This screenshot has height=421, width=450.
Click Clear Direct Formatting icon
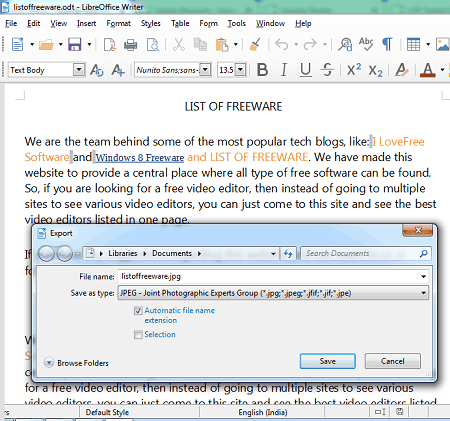tap(401, 70)
